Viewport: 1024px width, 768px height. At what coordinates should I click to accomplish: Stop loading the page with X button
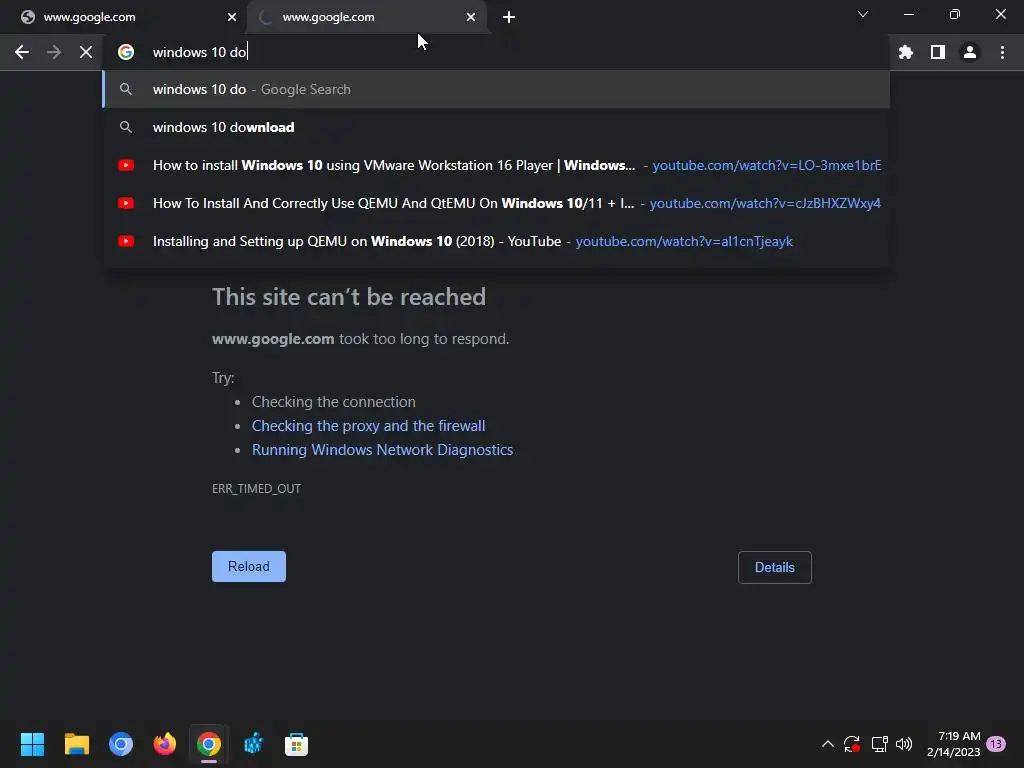[x=86, y=52]
